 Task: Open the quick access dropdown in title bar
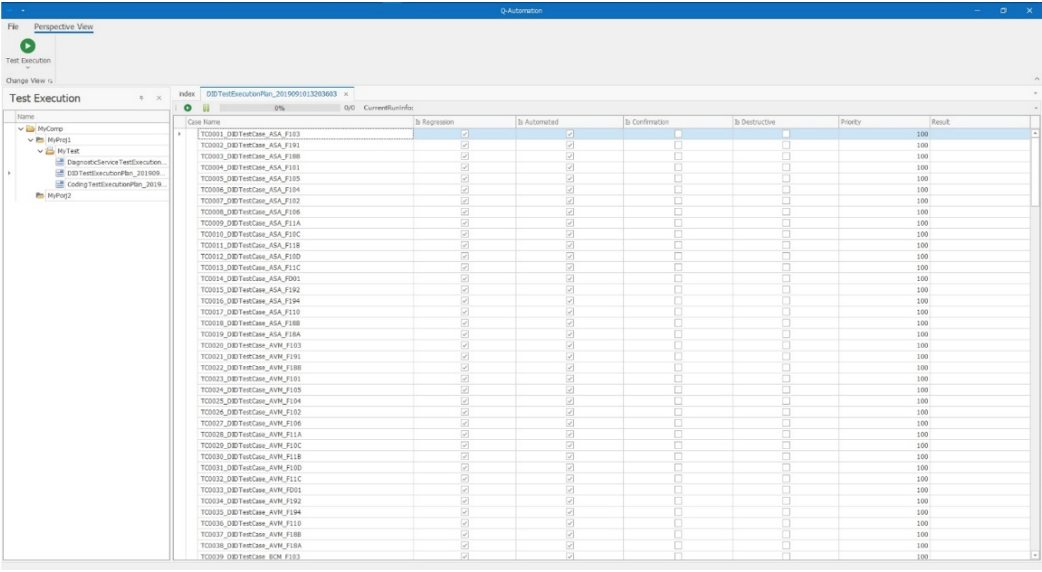[23, 11]
